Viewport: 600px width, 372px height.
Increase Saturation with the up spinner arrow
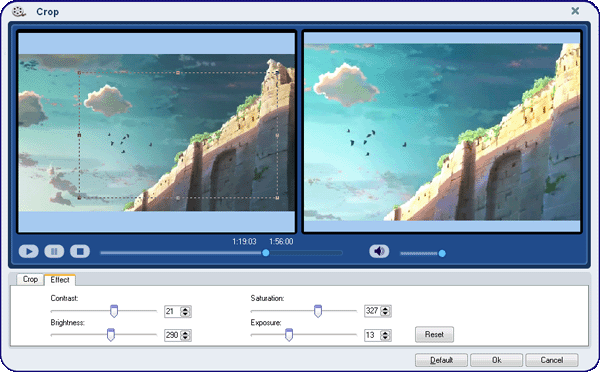386,308
